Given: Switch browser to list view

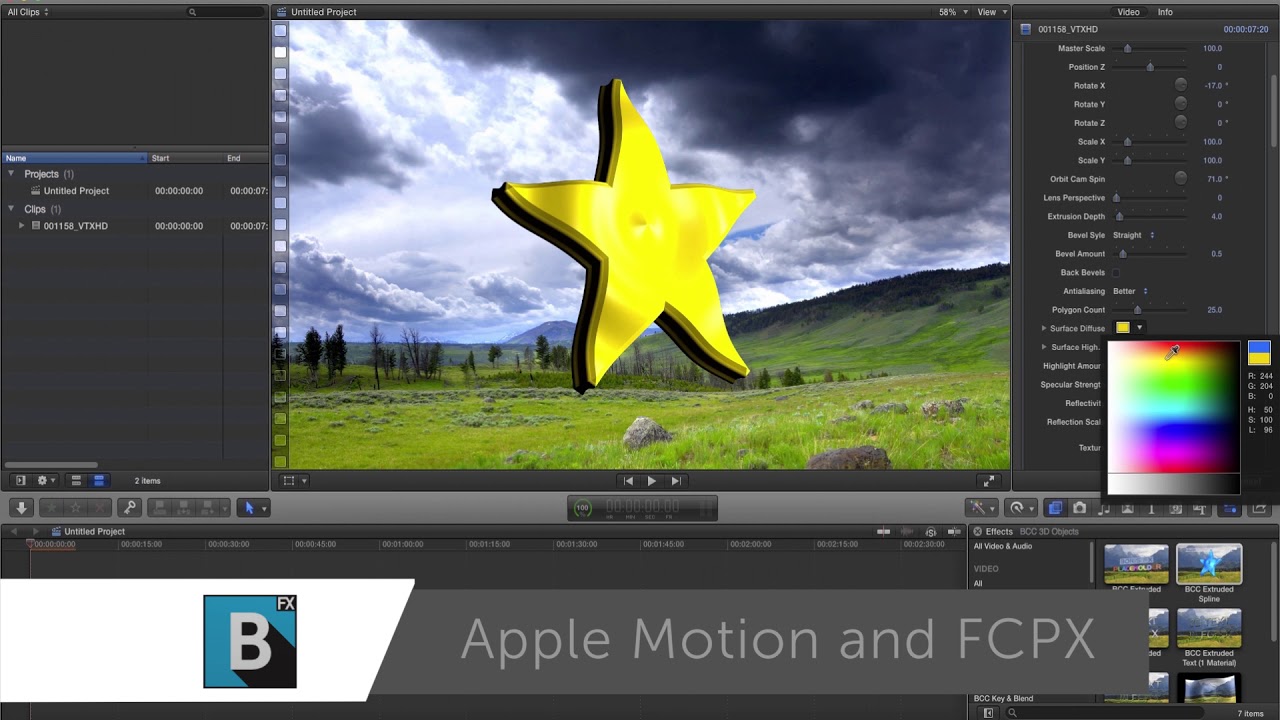Looking at the screenshot, I should point(98,481).
